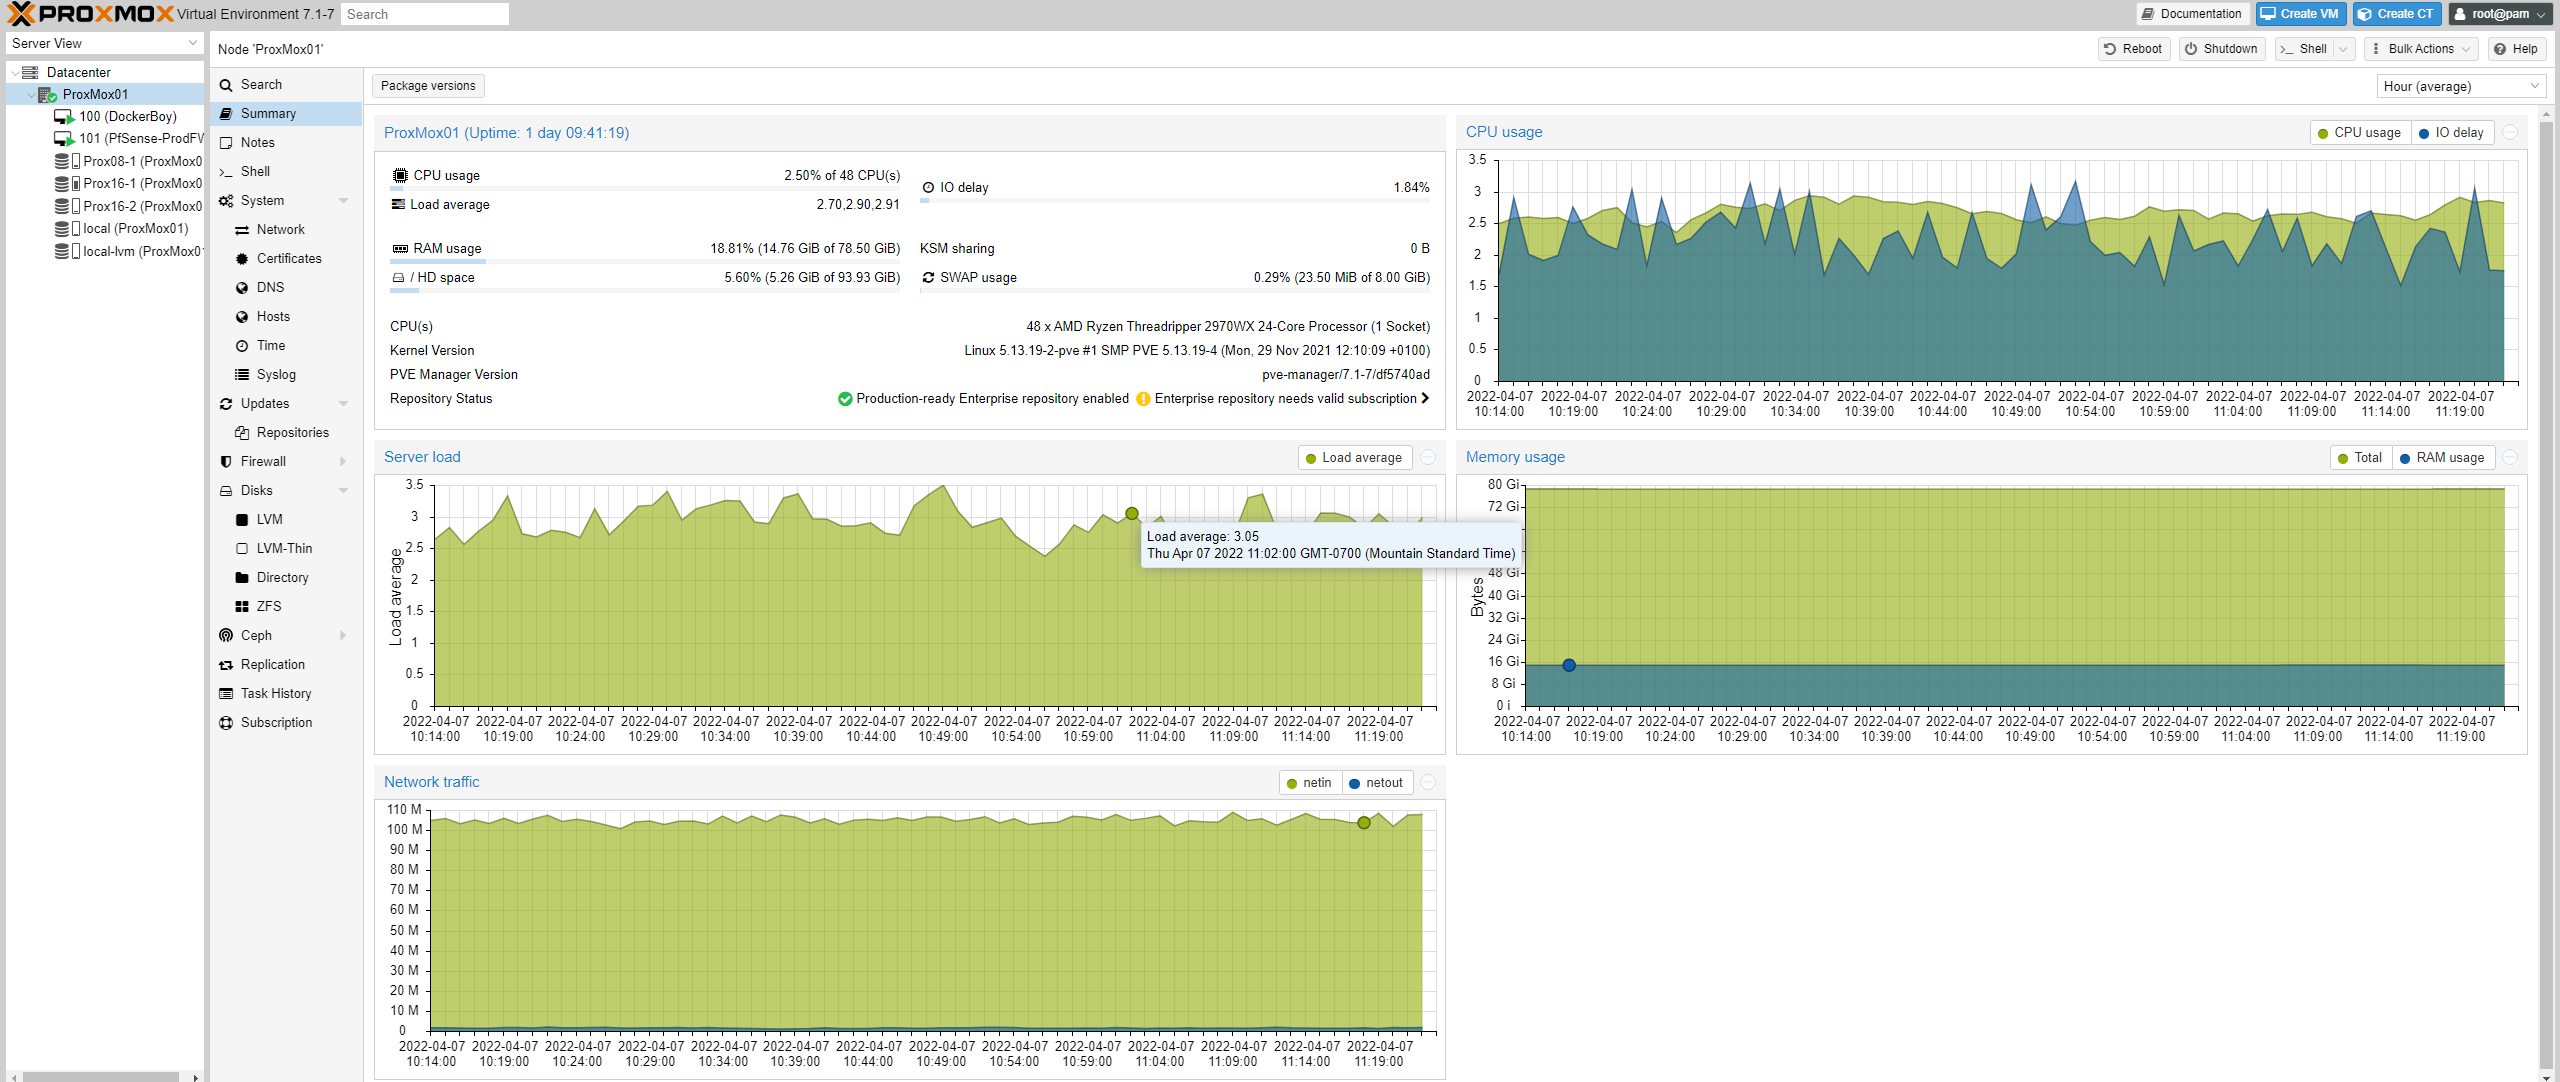Click the RAM usage progress bar
The image size is (2560, 1082).
[x=645, y=263]
